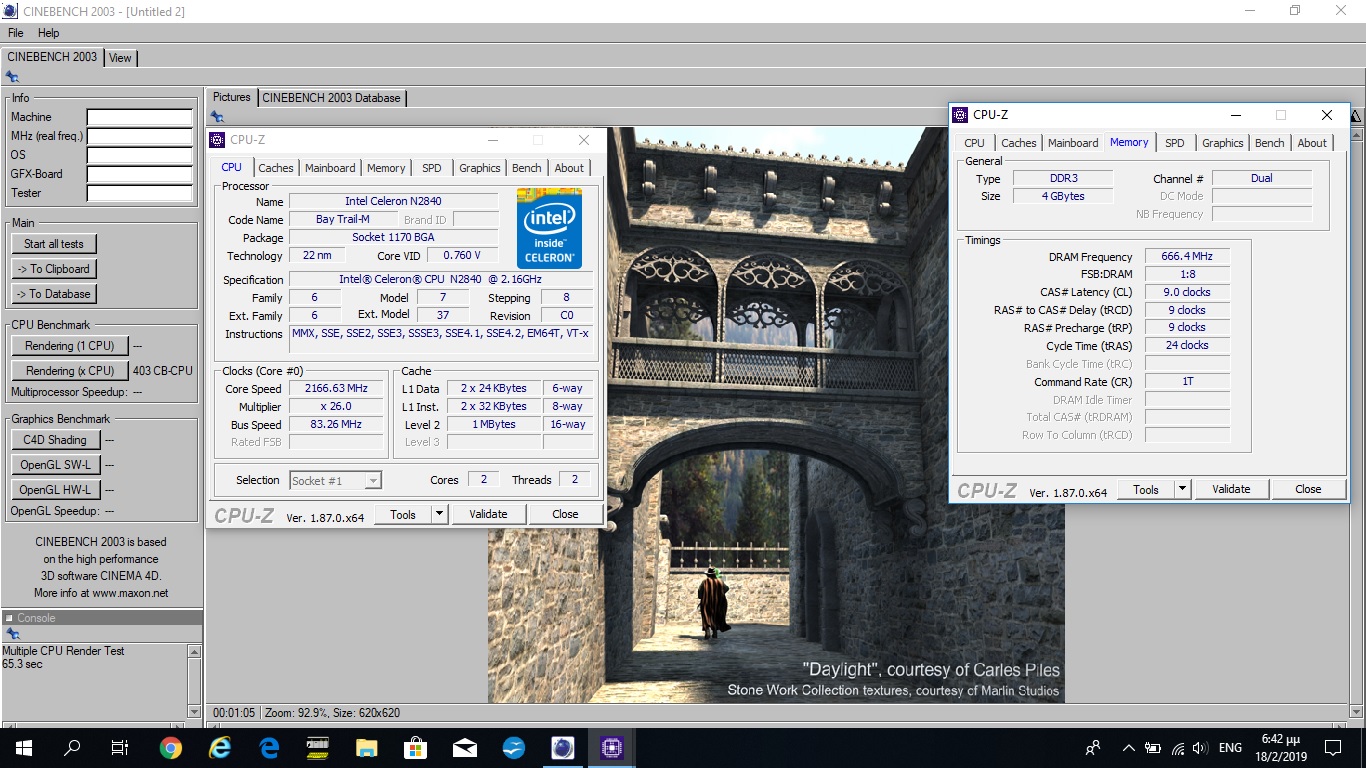Open Caches tab in the CPU window
Viewport: 1366px width, 768px height.
tap(276, 168)
